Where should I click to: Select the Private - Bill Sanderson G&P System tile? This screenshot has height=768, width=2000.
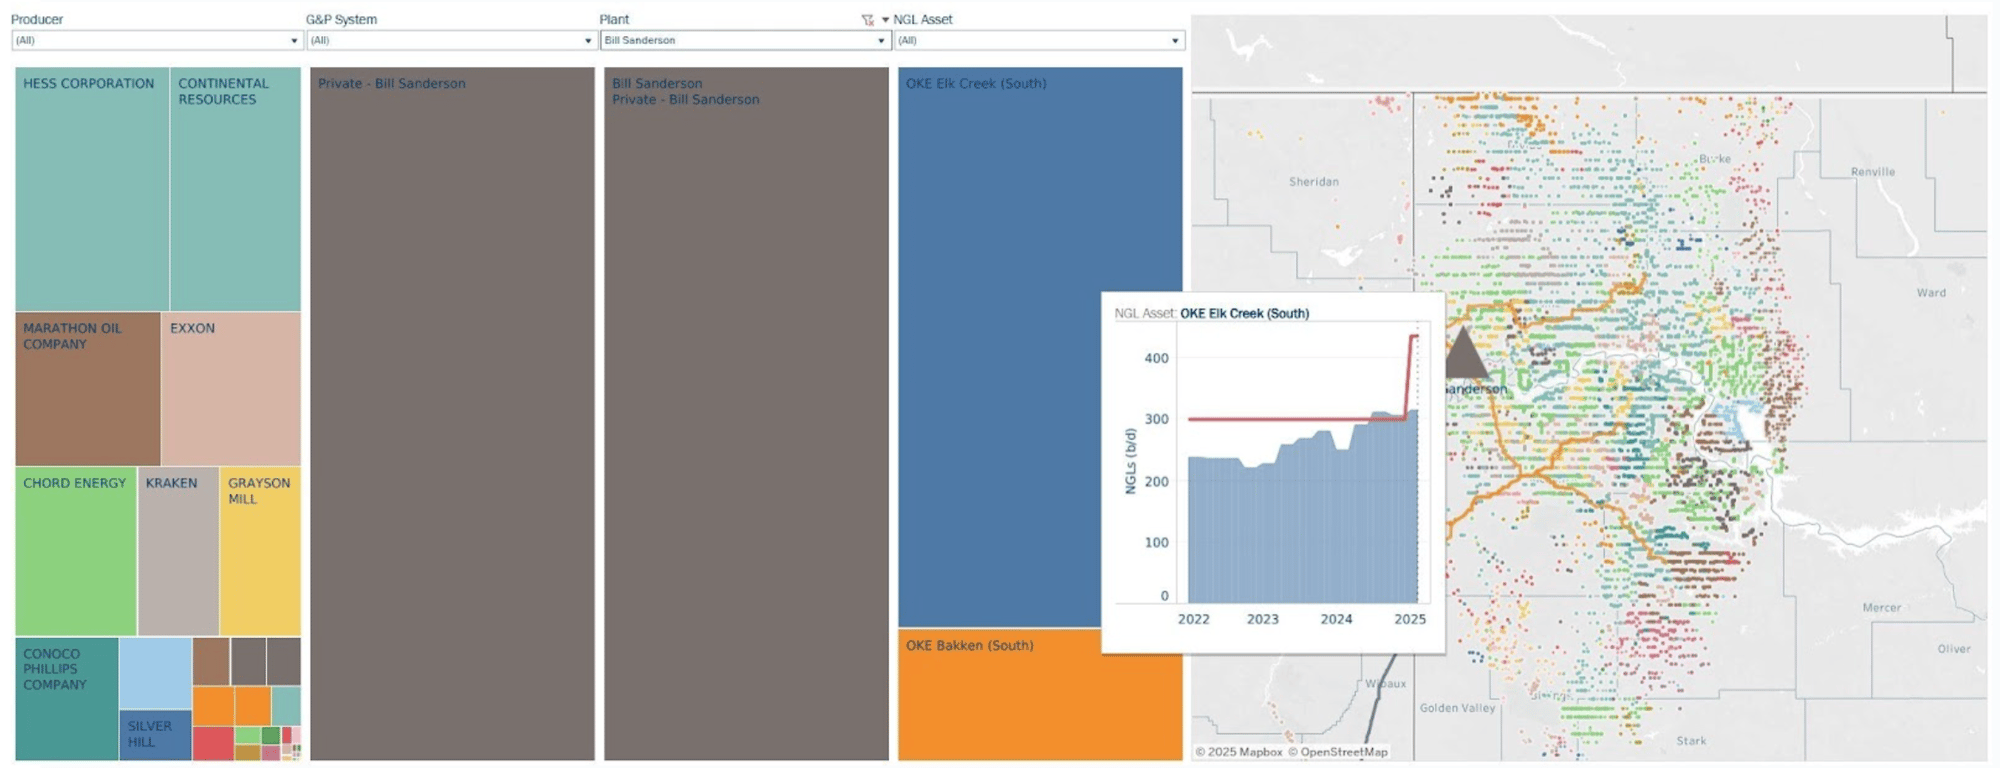pyautogui.click(x=452, y=414)
